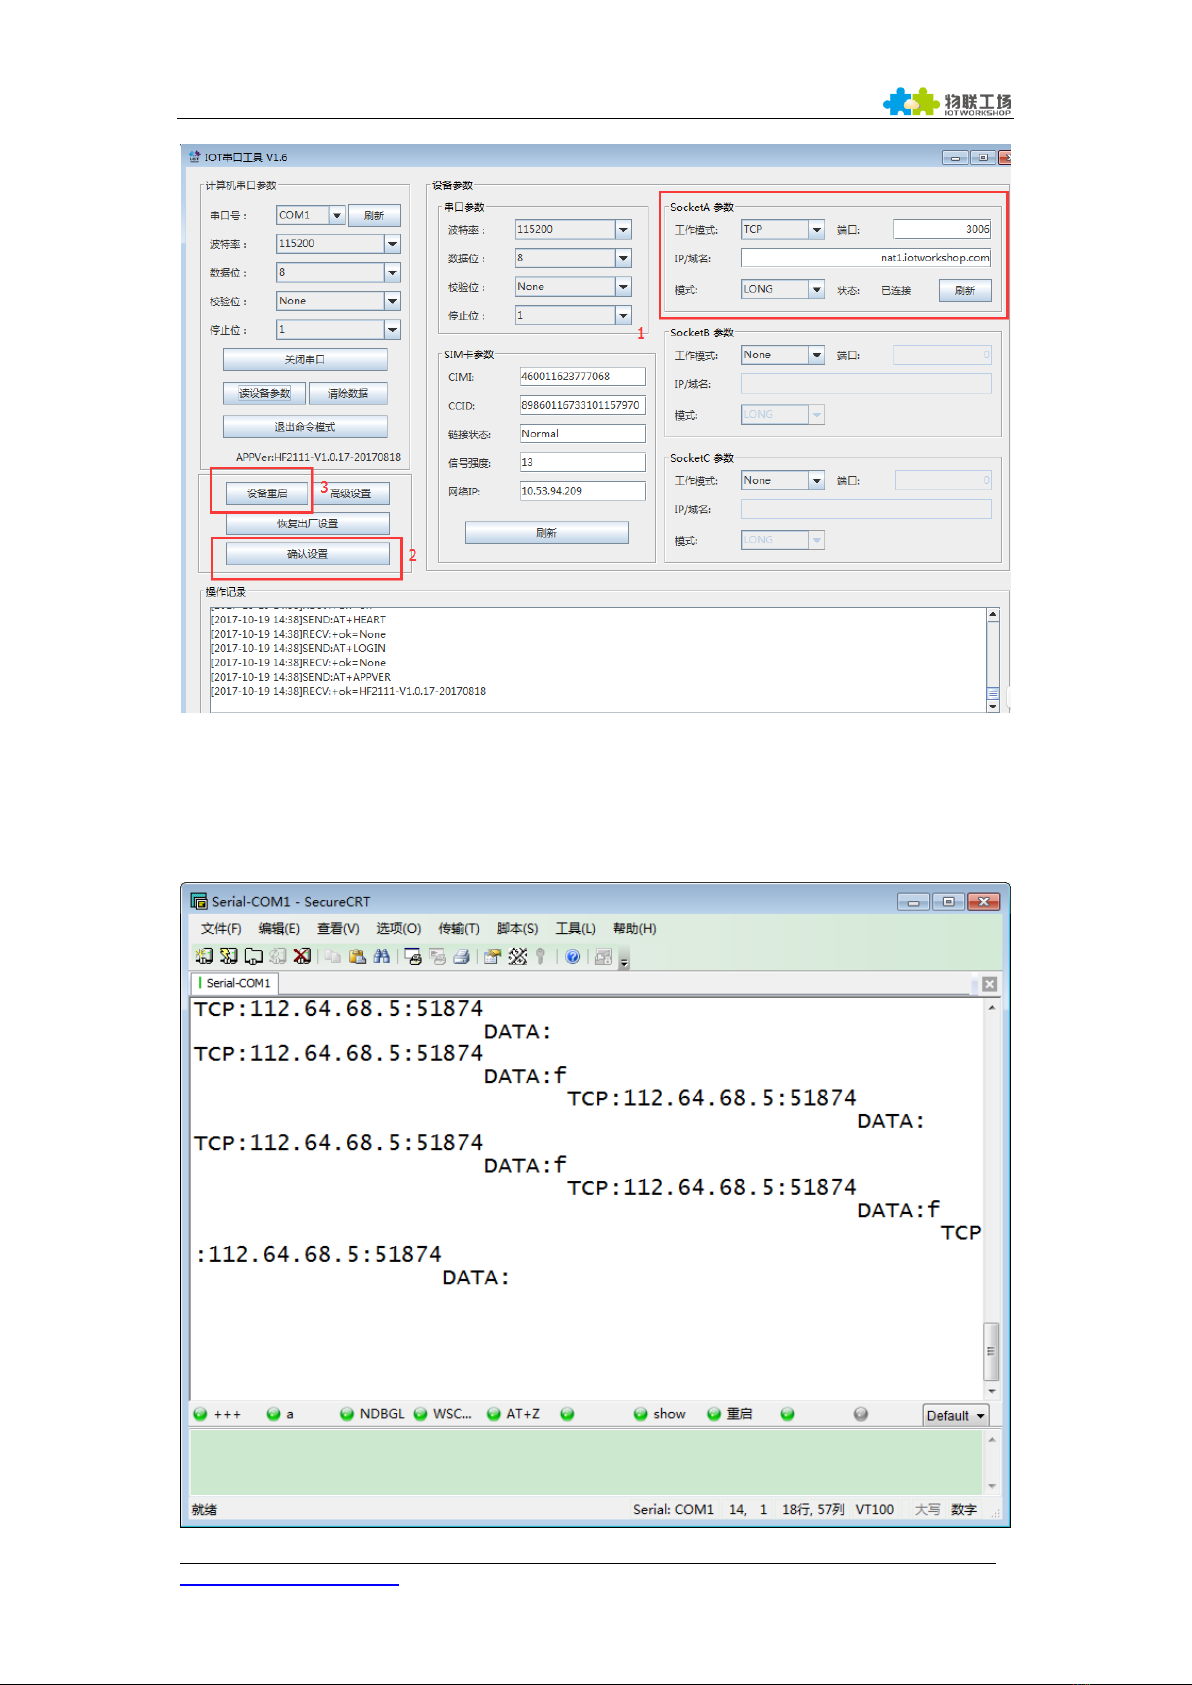Click 刷新 under the SIM卡参数 panel

click(x=546, y=533)
